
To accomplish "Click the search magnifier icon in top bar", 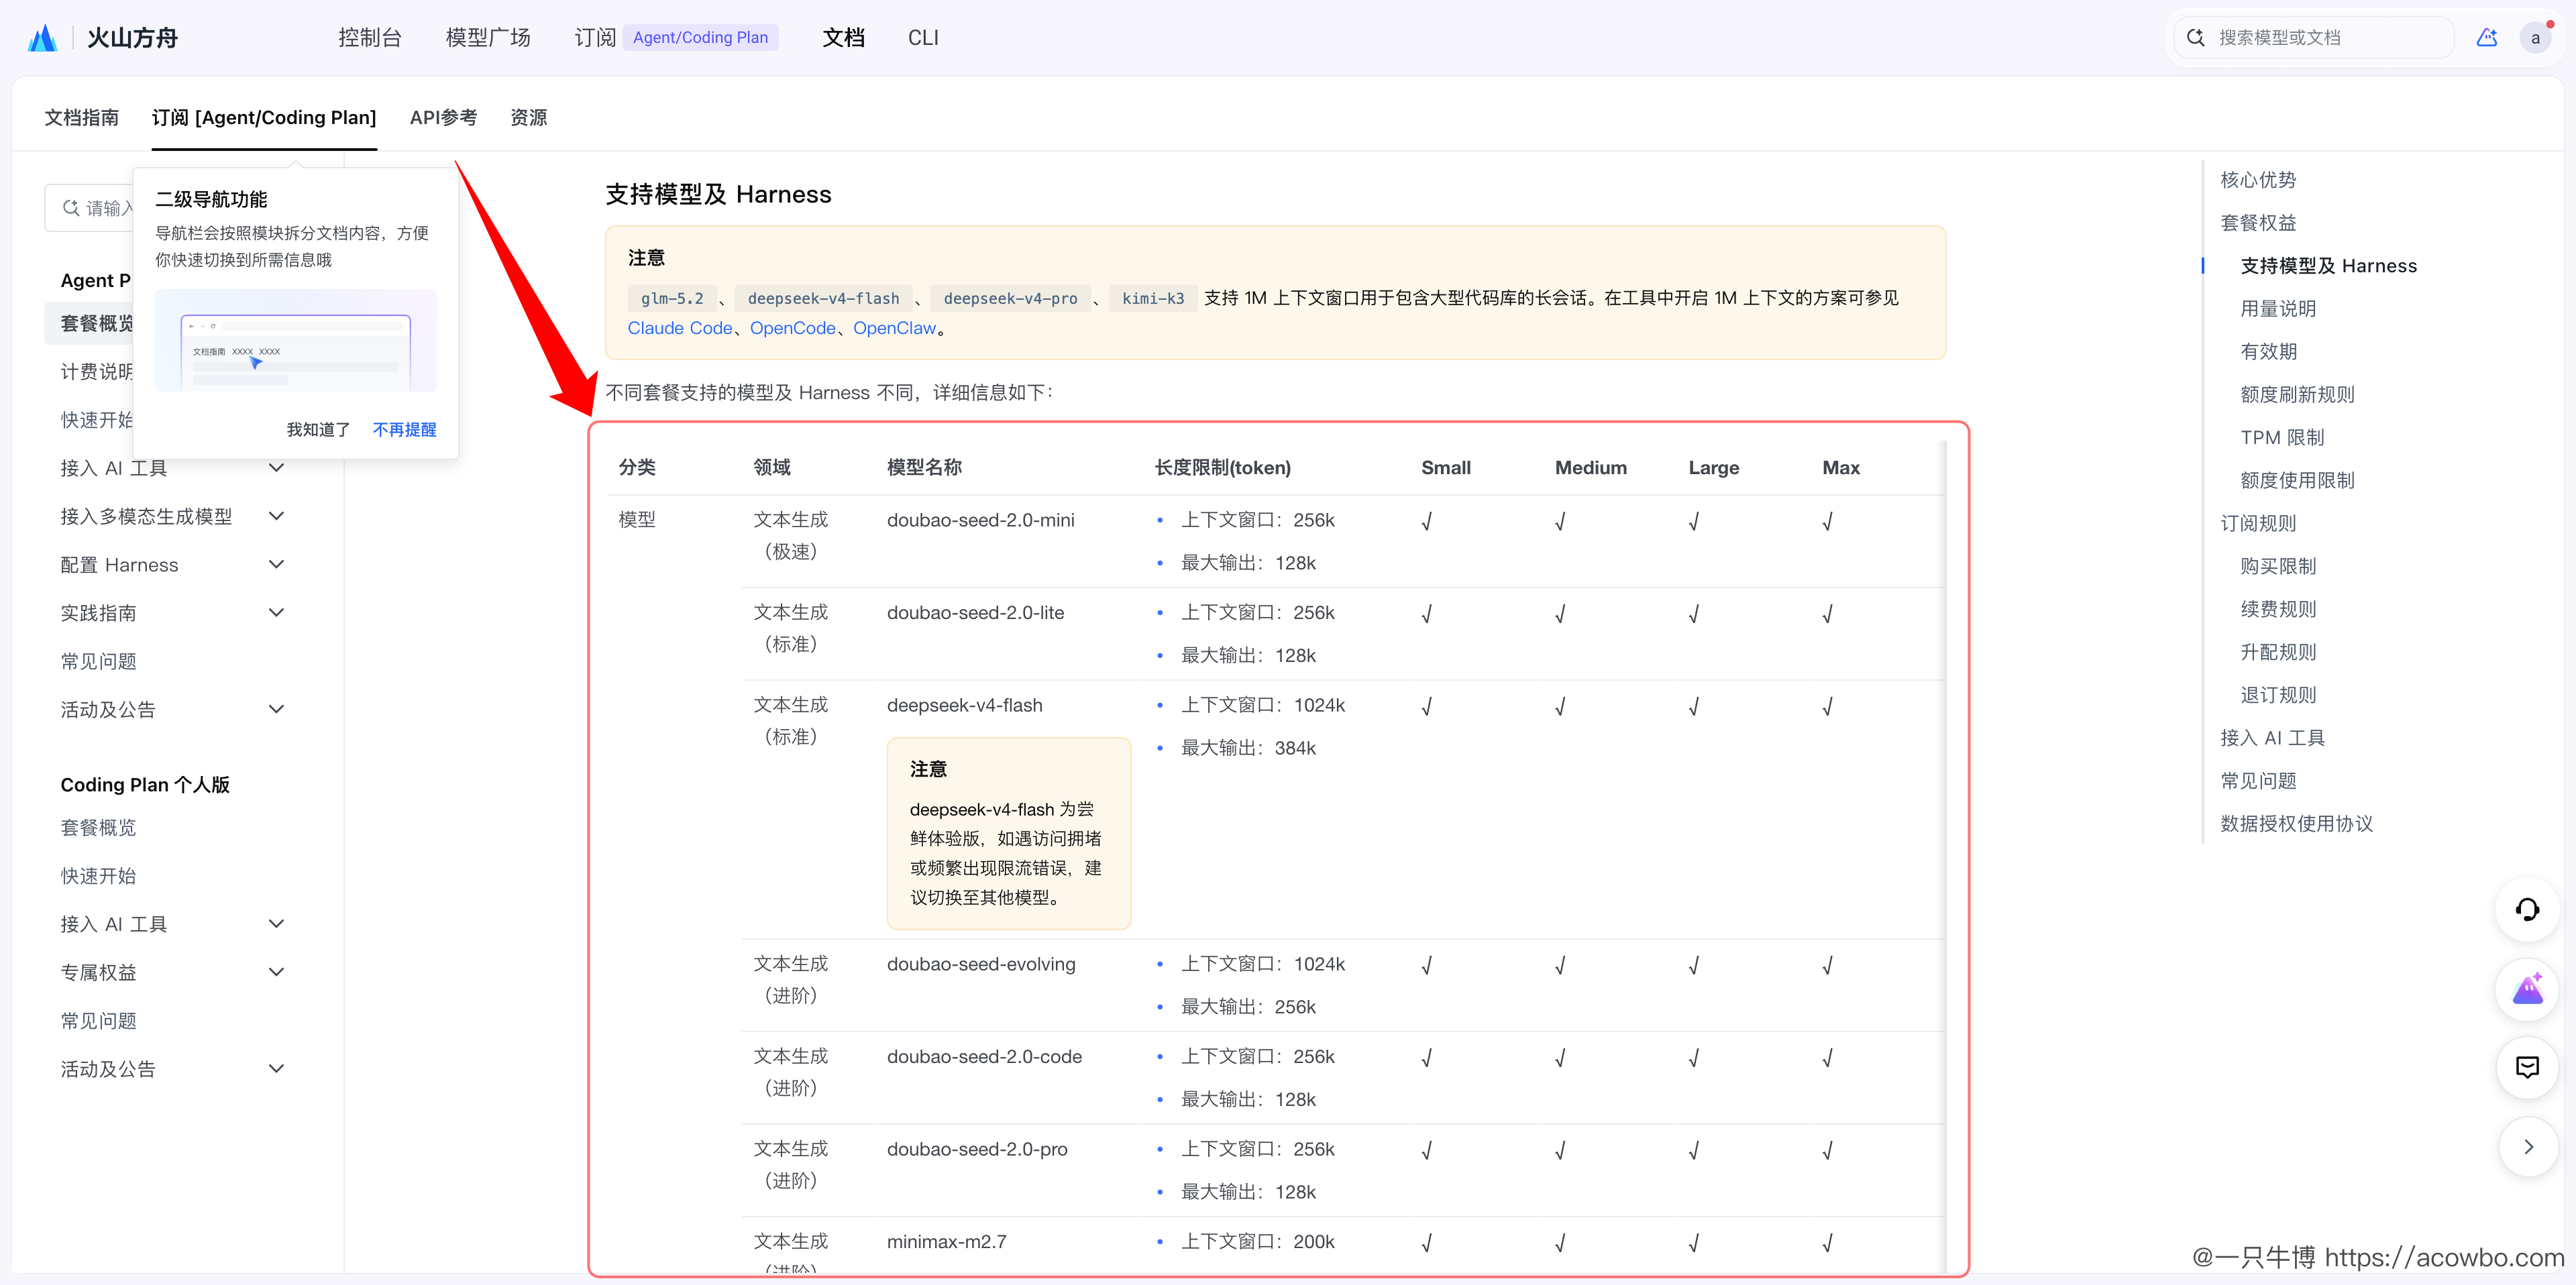I will click(x=2196, y=38).
